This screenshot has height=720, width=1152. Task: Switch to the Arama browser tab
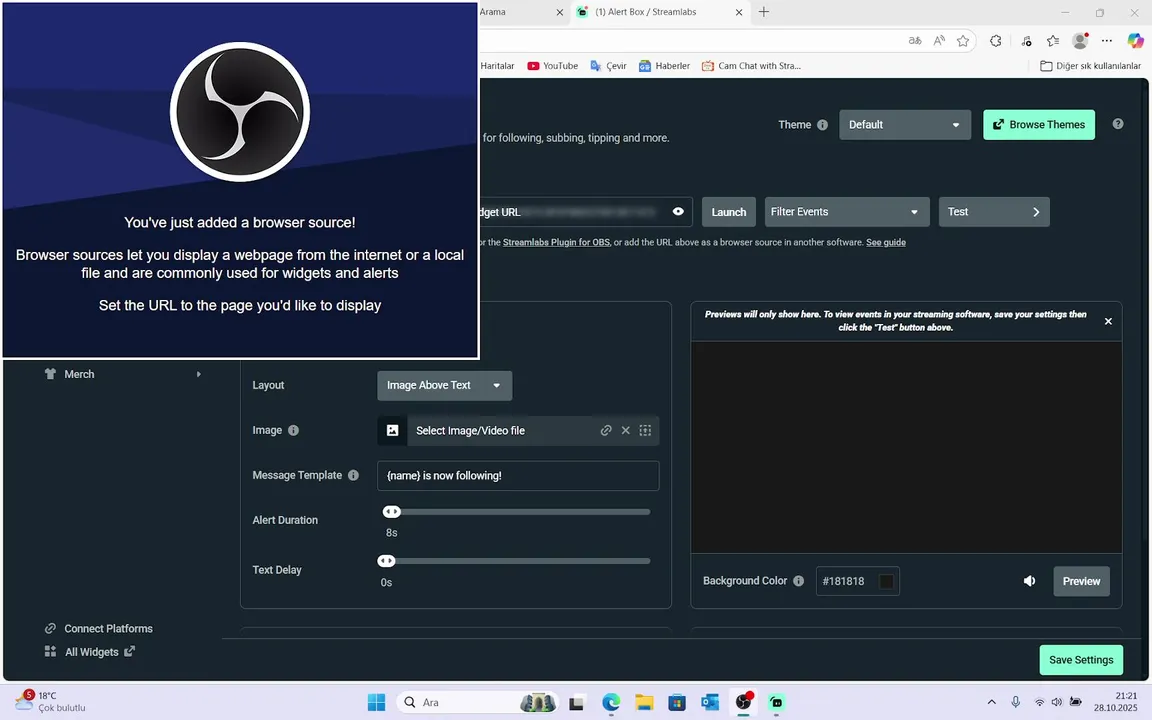click(492, 12)
